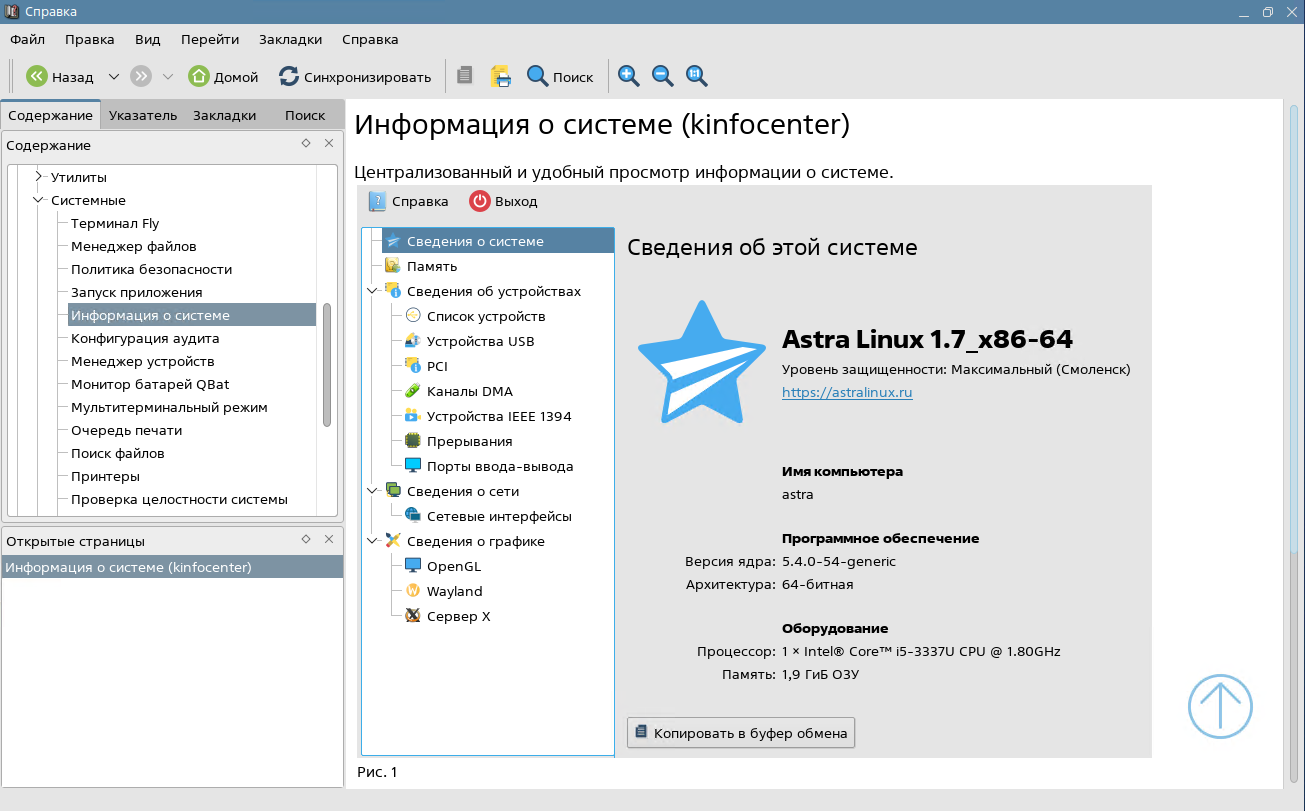Open Мультитерминальный режим entry
The height and width of the screenshot is (811, 1305).
tap(169, 407)
